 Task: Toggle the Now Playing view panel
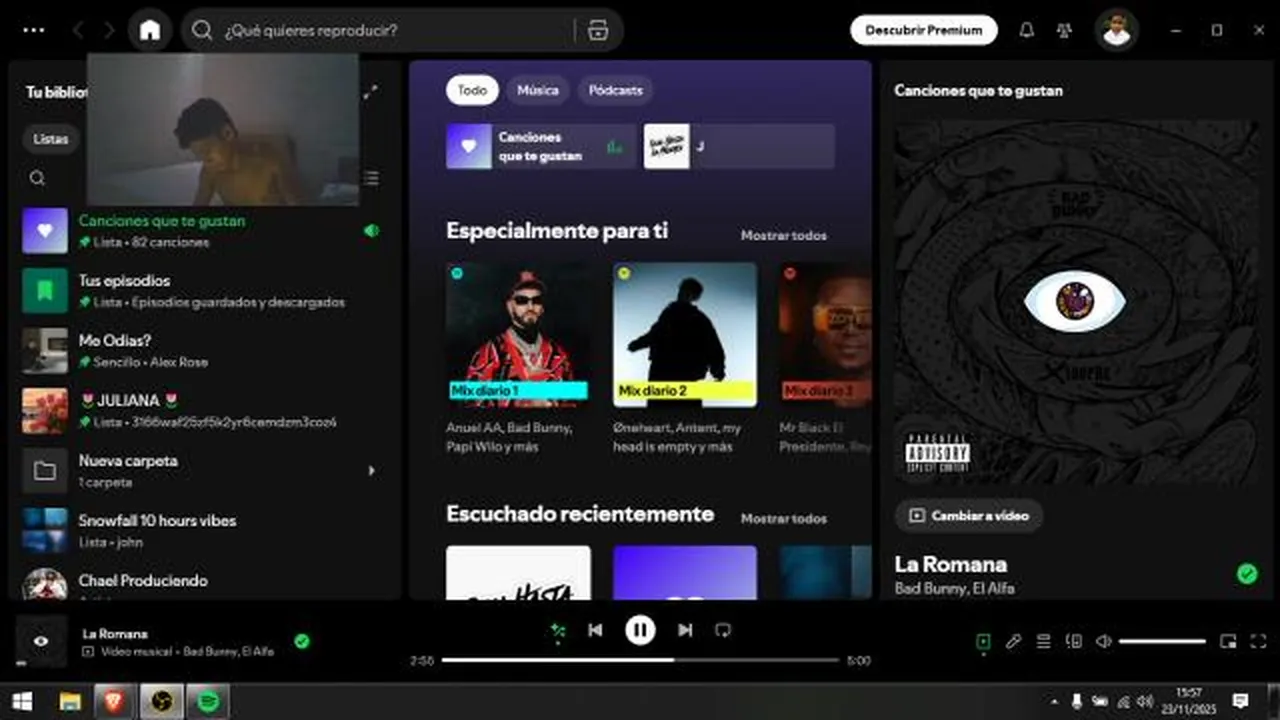(983, 641)
